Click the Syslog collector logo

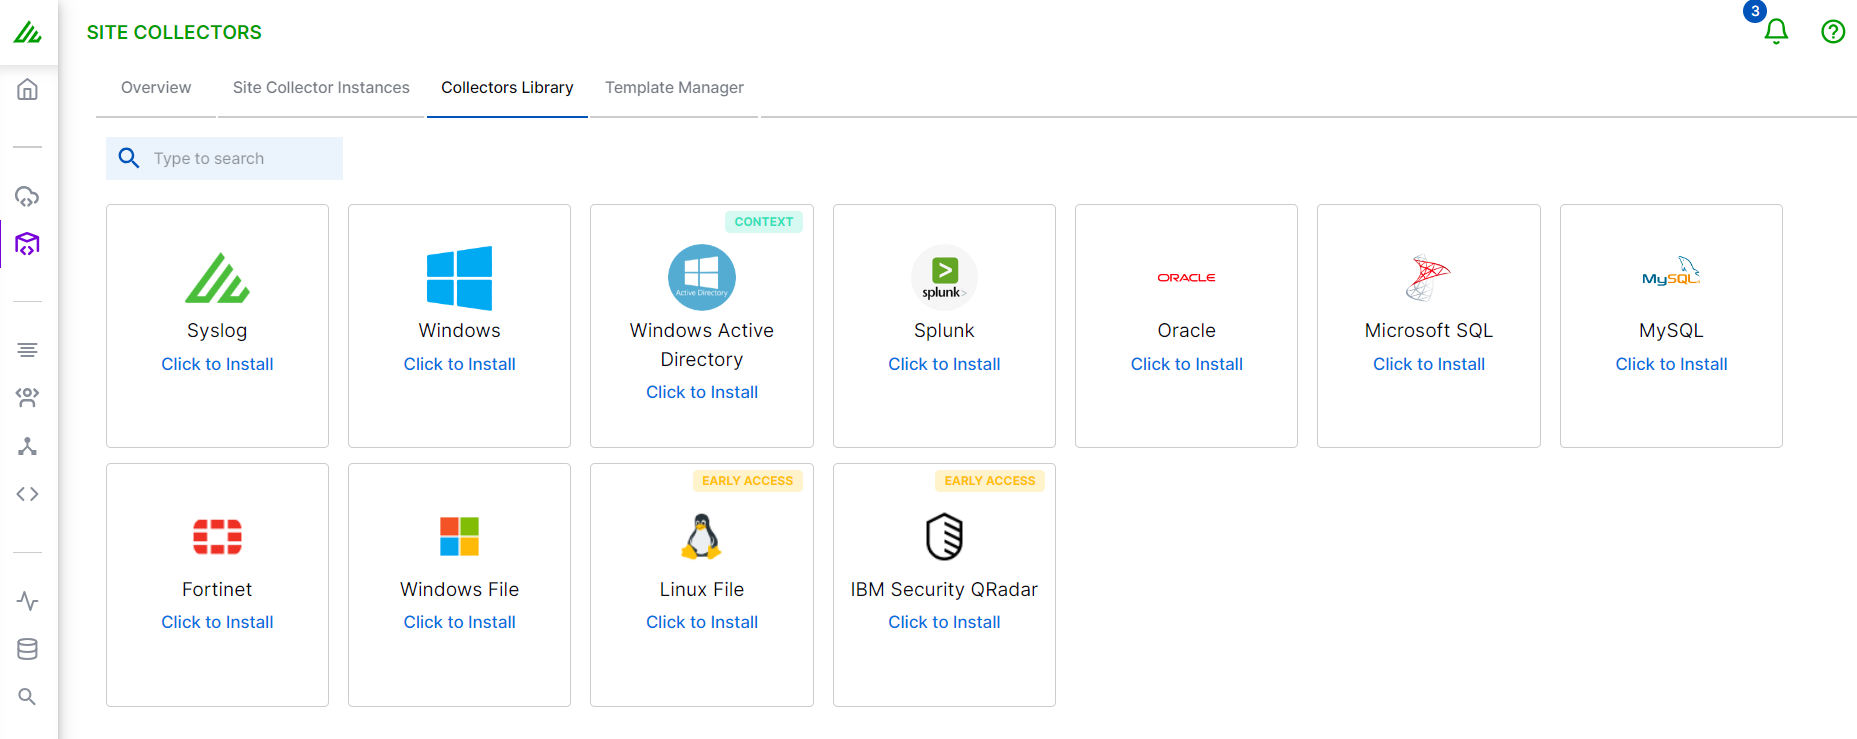coord(217,277)
